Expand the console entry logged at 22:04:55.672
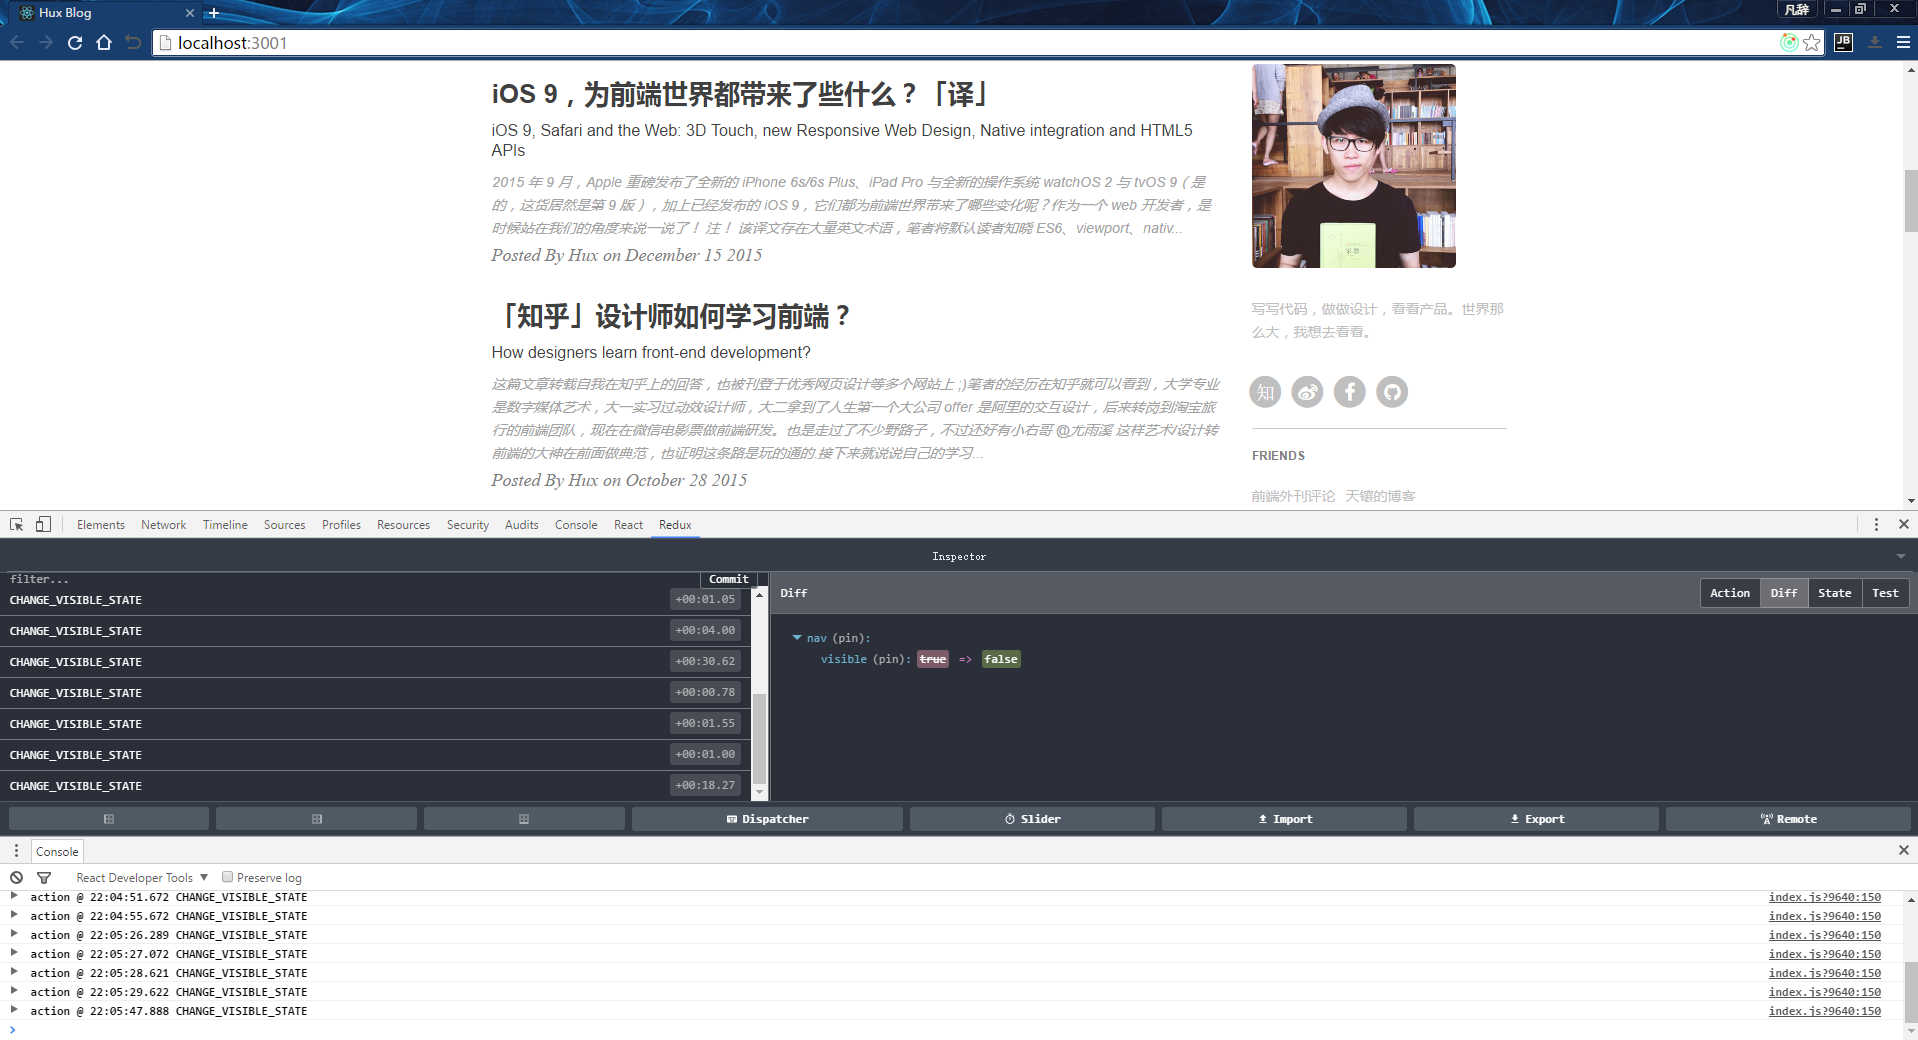1918x1040 pixels. coord(14,915)
